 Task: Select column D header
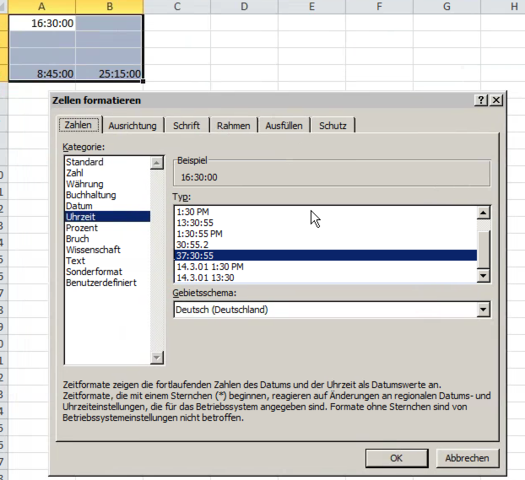(244, 6)
